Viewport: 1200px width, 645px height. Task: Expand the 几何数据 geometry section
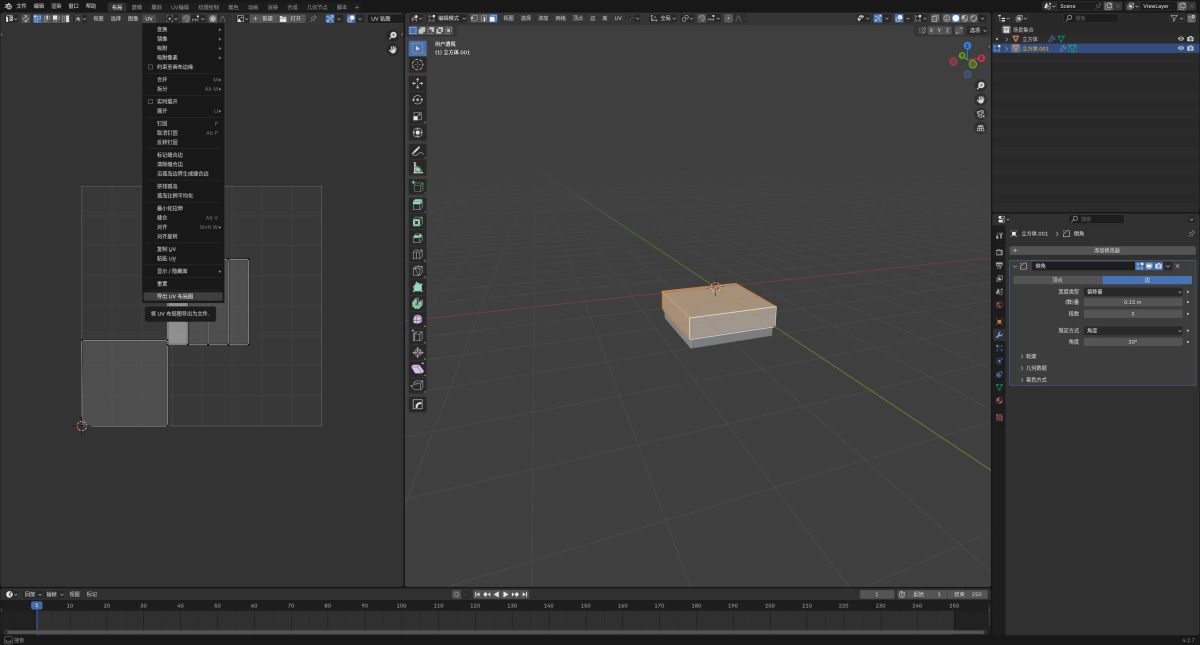click(1037, 368)
